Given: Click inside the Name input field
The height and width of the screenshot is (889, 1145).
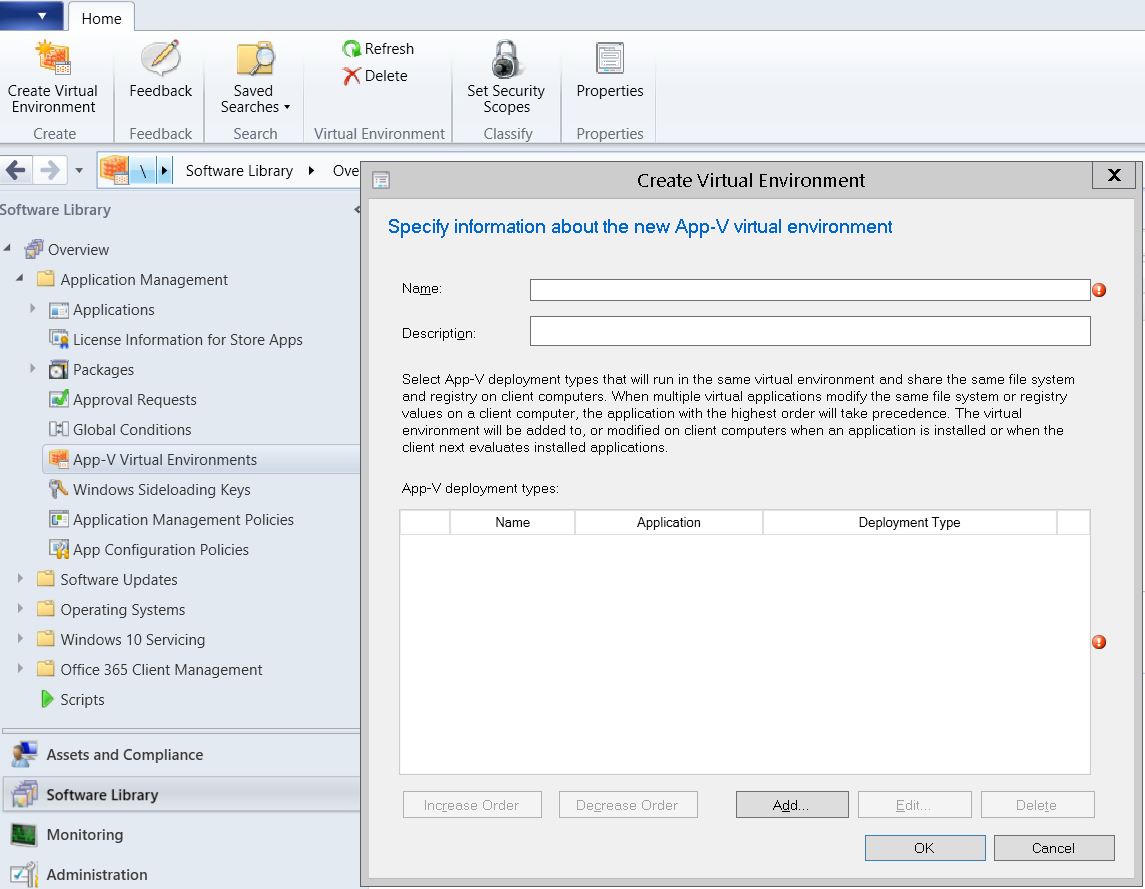Looking at the screenshot, I should 810,289.
